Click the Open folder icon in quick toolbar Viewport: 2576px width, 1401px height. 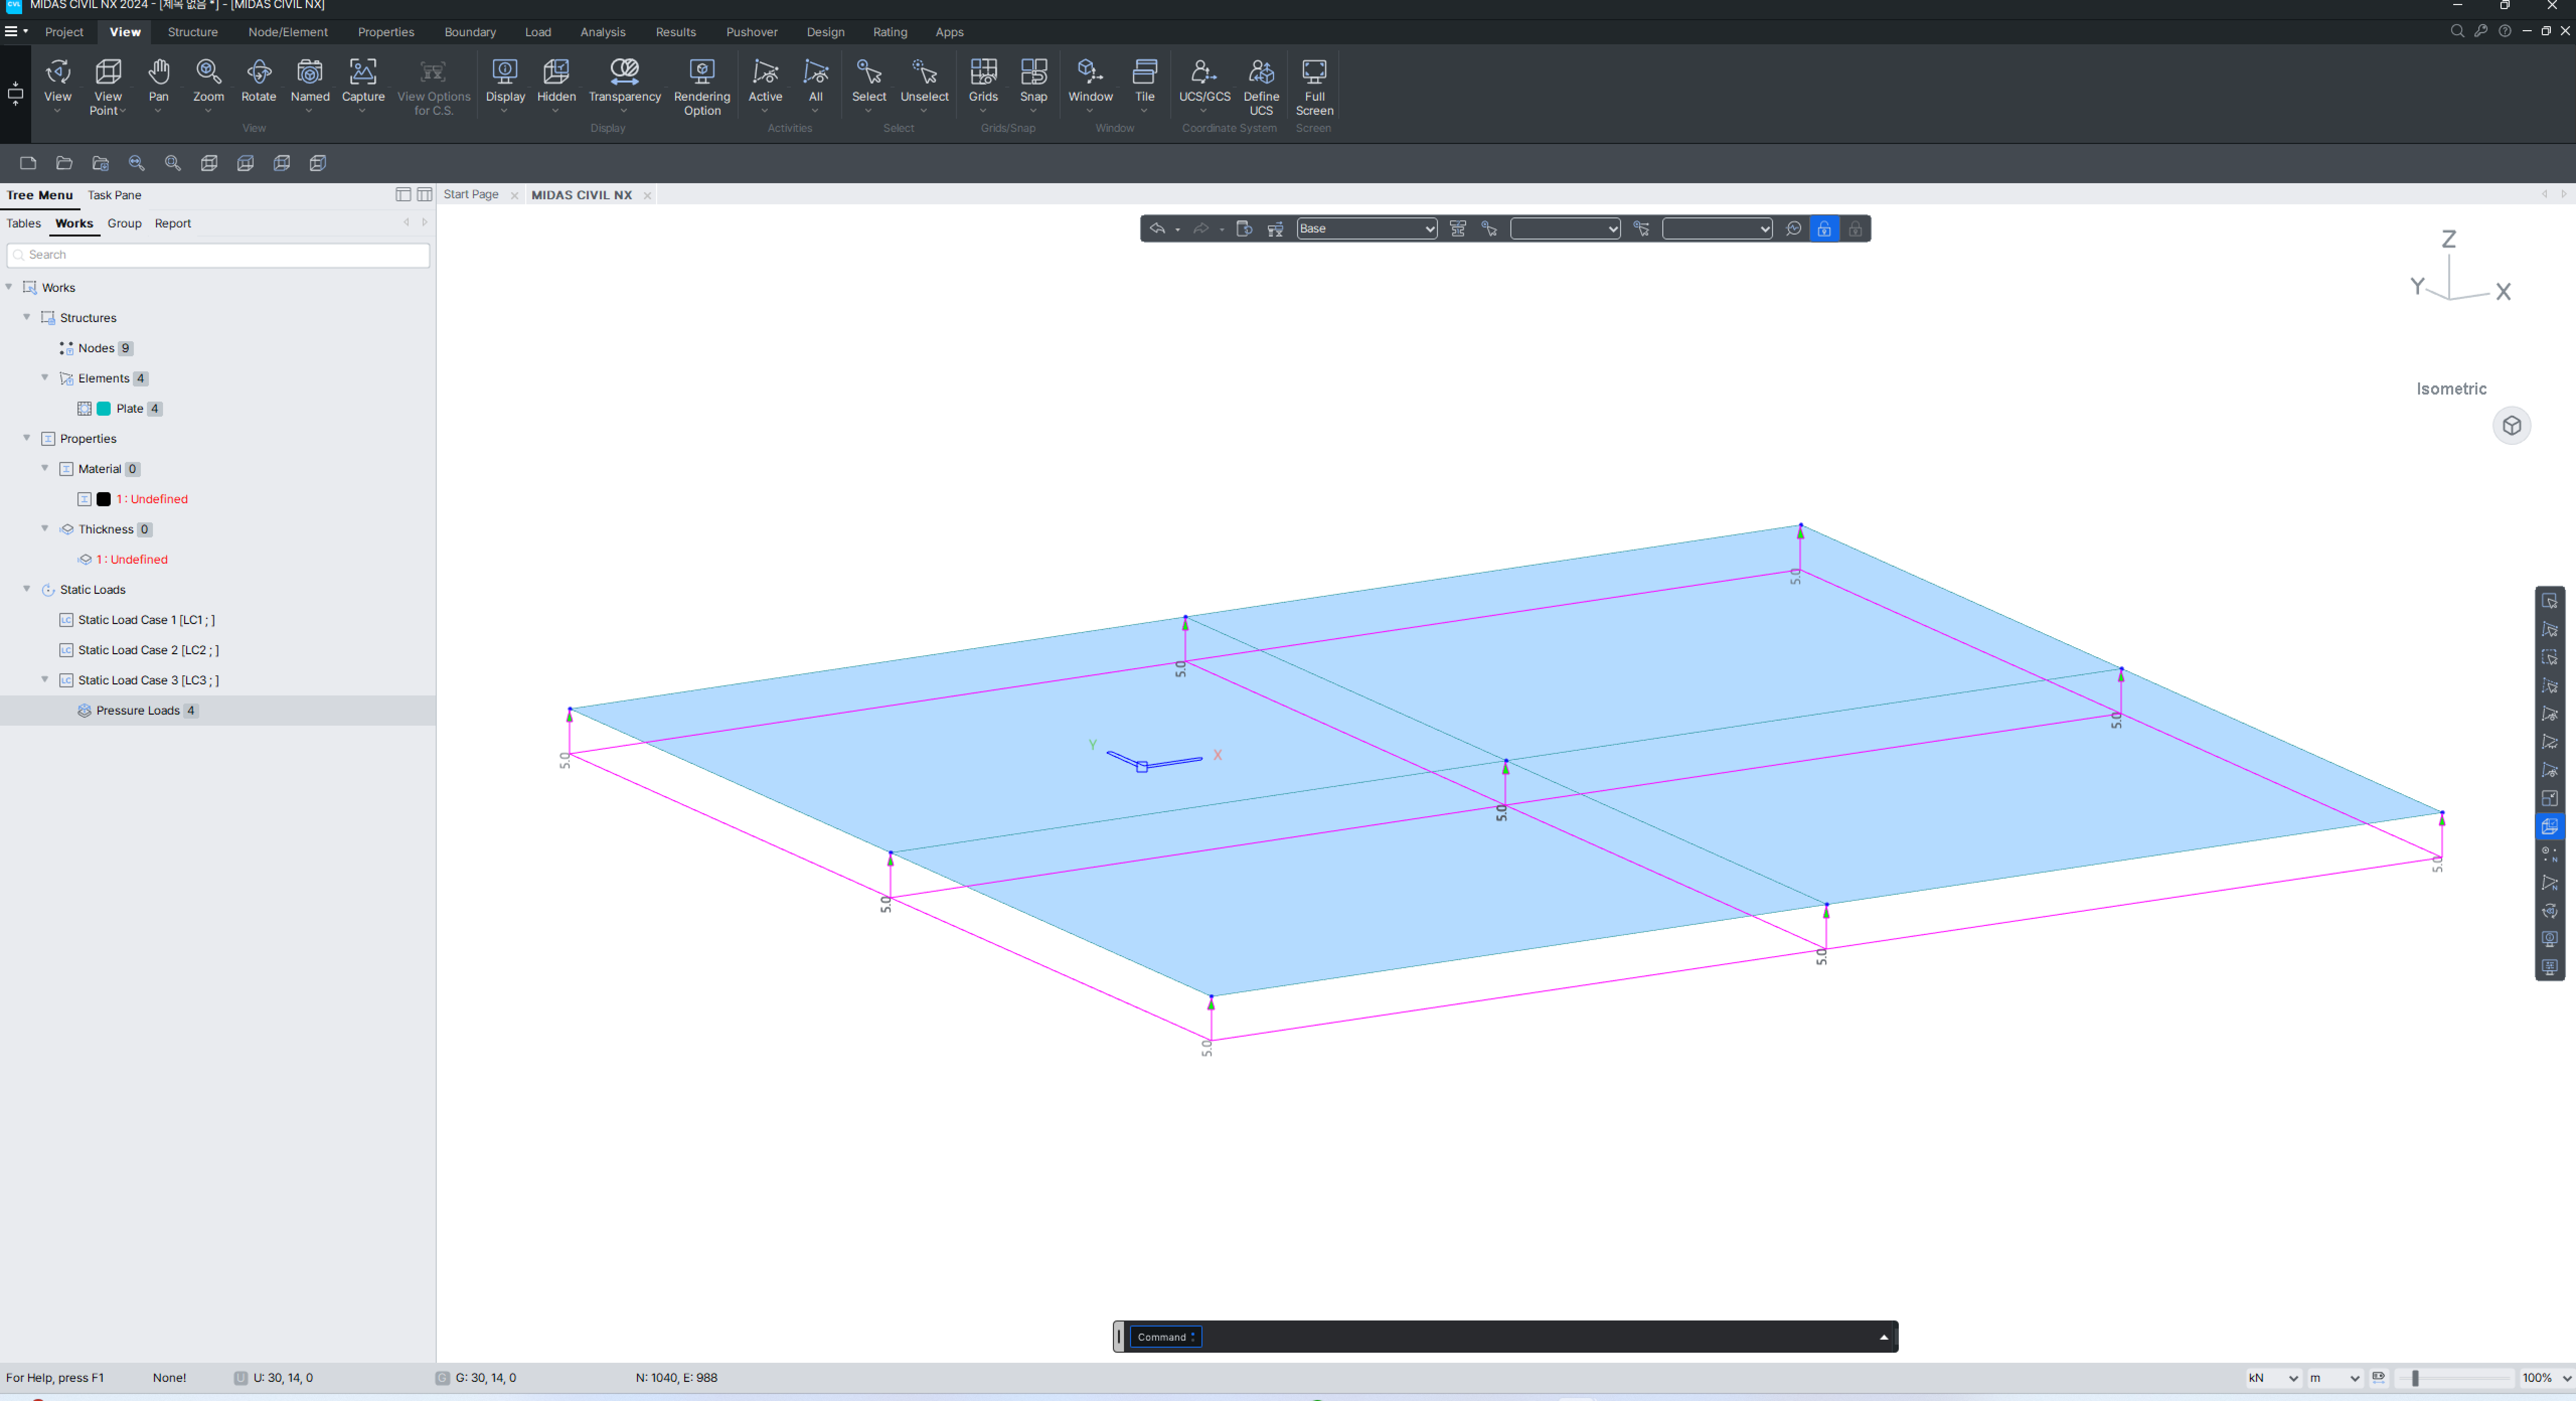pos(64,163)
